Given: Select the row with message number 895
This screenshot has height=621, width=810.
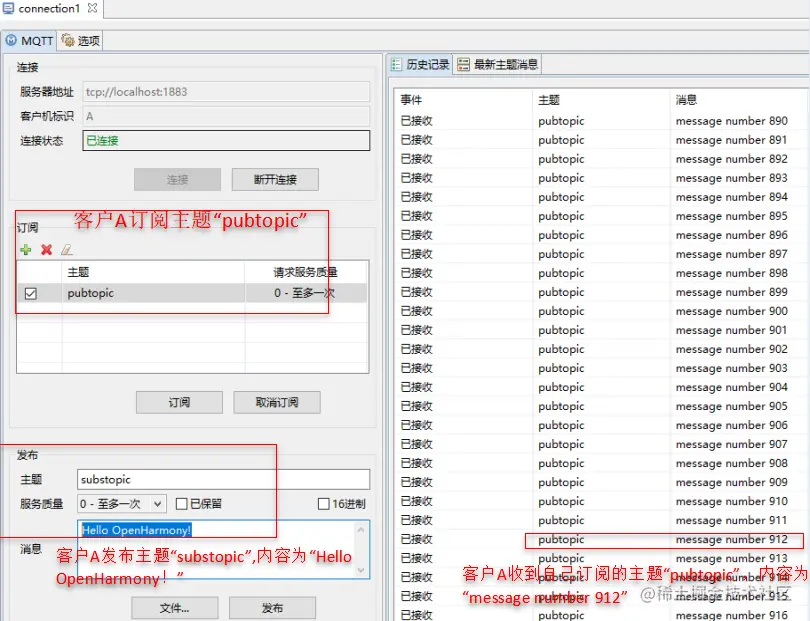Looking at the screenshot, I should tap(601, 216).
